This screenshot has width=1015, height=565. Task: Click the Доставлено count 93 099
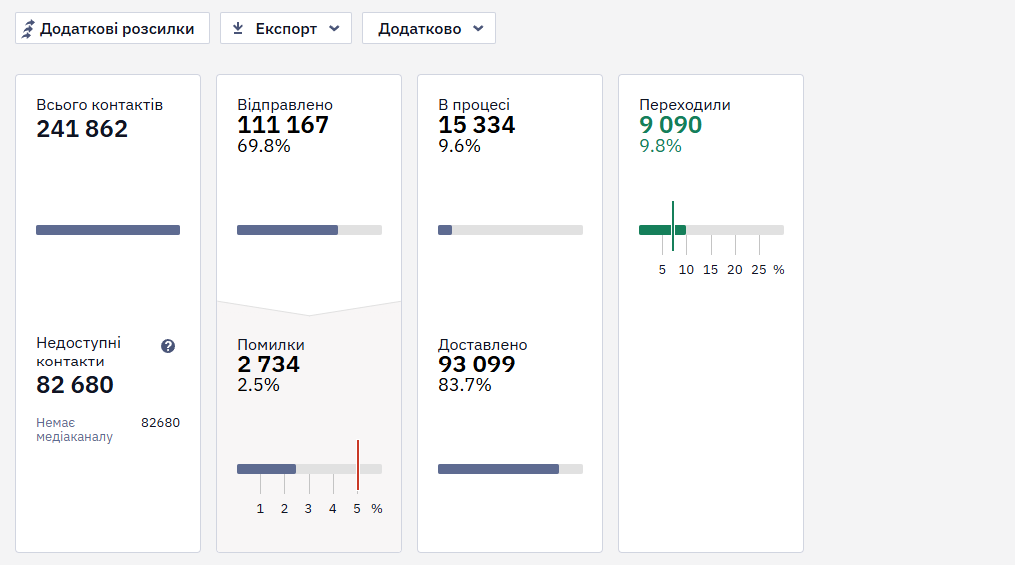476,364
